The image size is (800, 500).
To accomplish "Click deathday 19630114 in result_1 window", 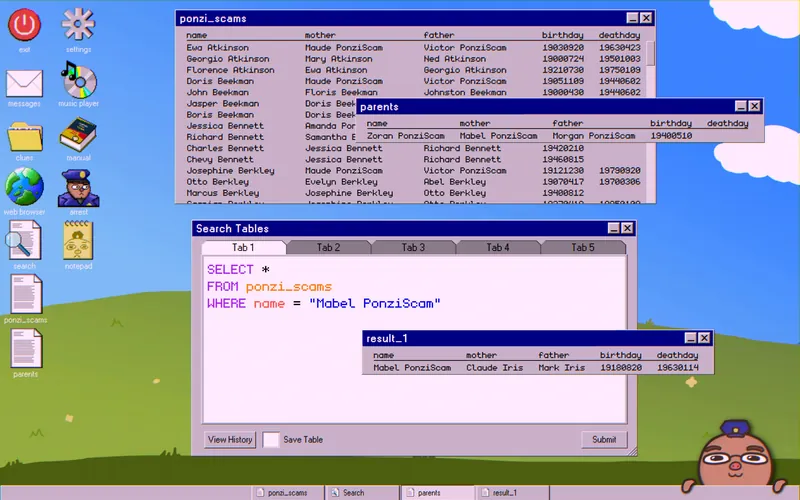I will [x=678, y=368].
